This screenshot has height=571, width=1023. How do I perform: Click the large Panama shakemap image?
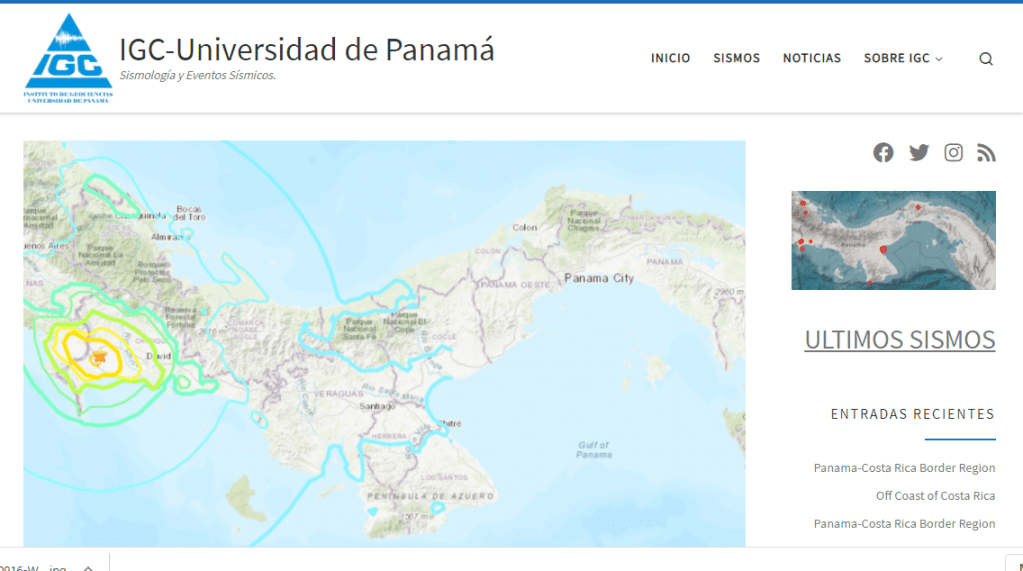(x=384, y=344)
